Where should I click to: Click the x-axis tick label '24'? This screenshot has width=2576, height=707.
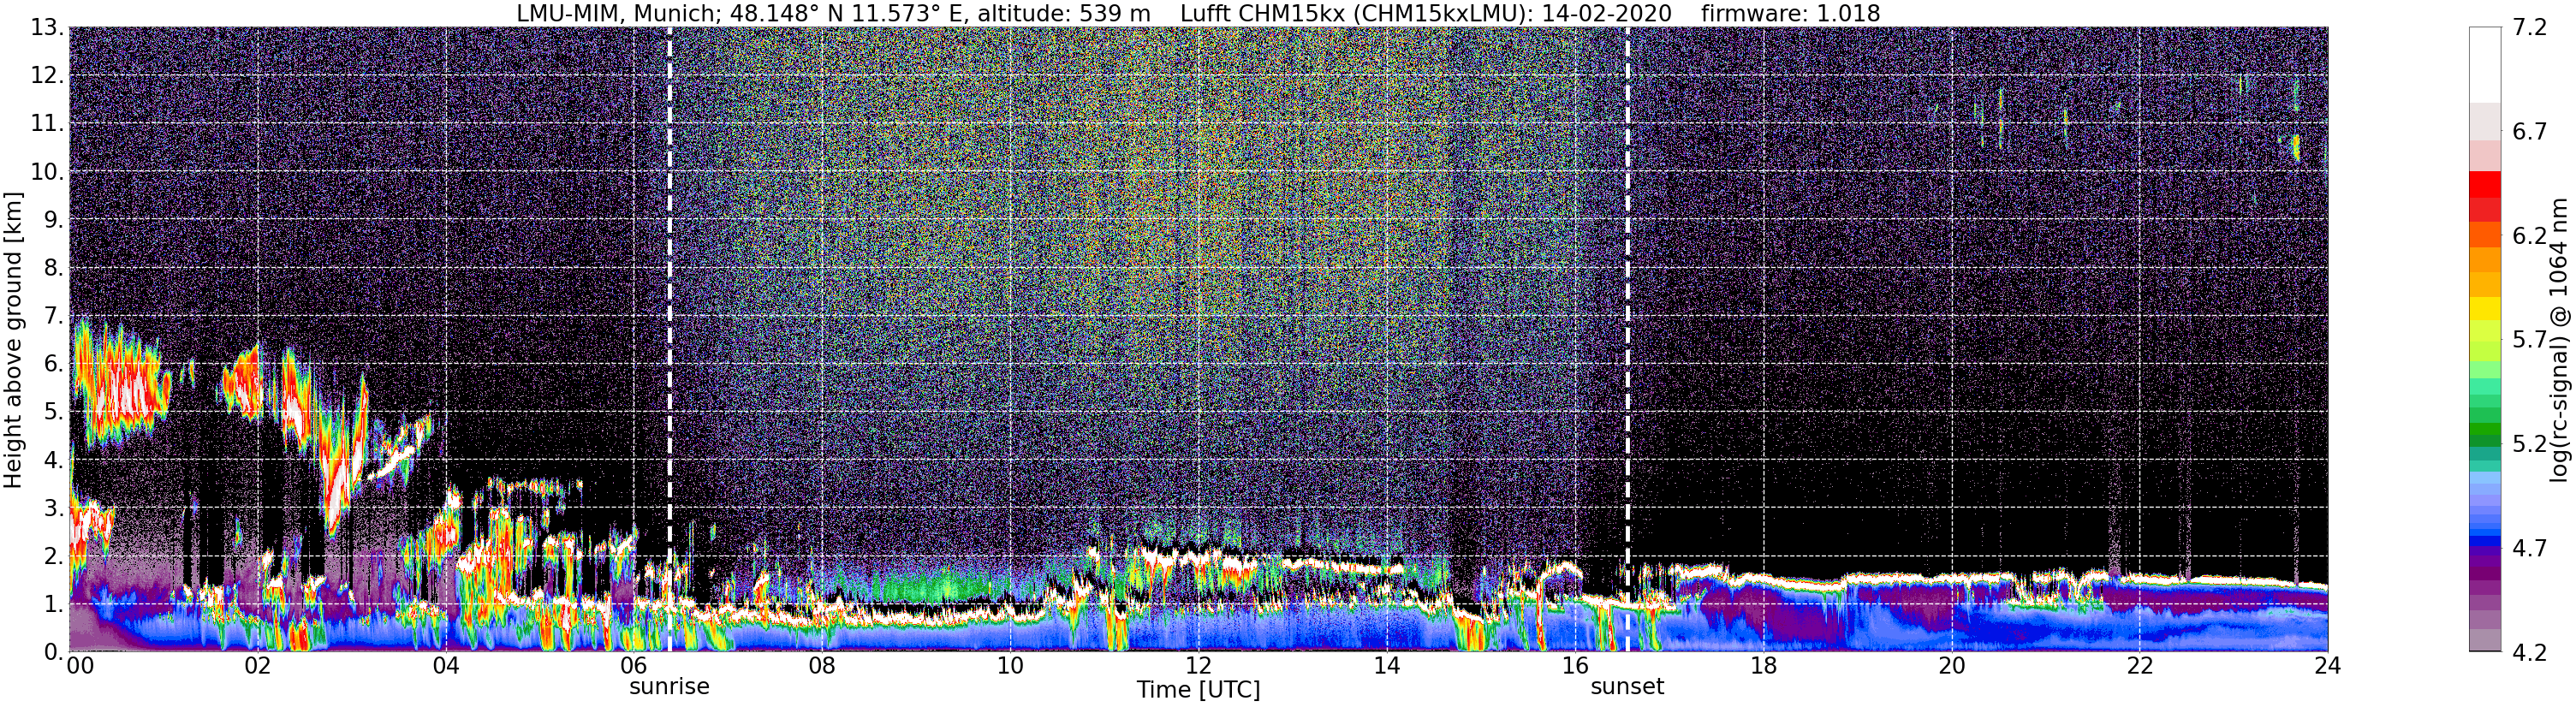tap(2327, 666)
